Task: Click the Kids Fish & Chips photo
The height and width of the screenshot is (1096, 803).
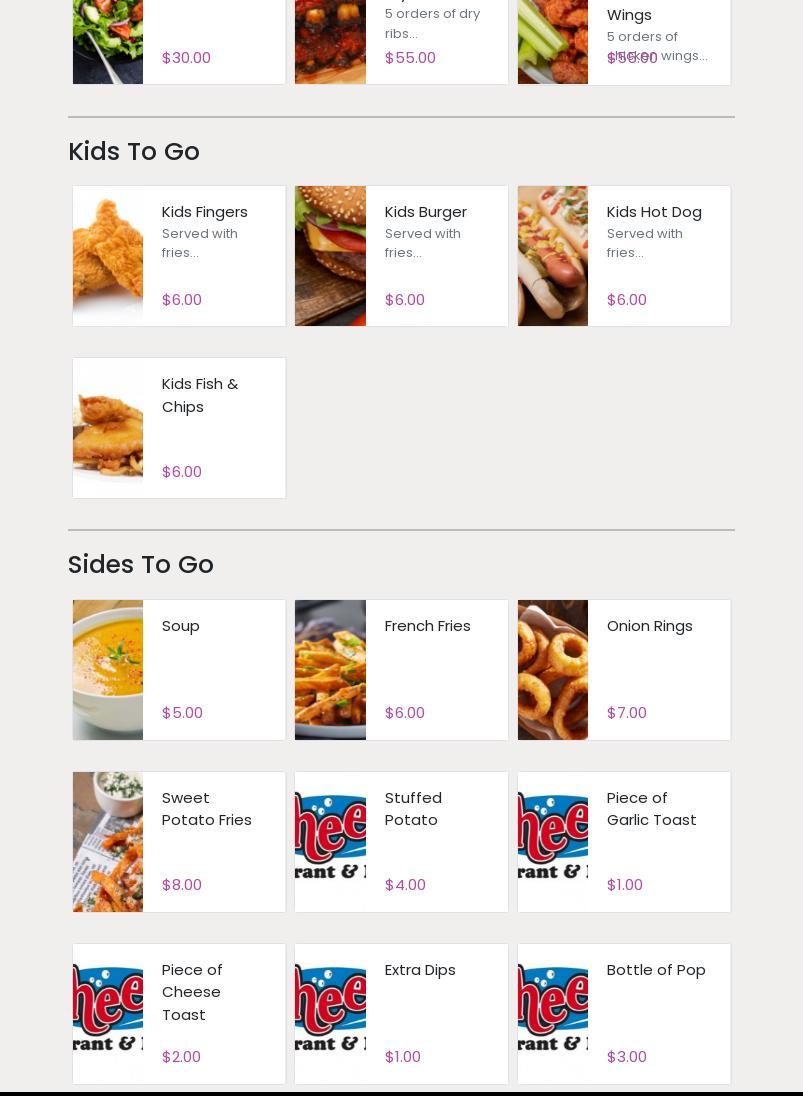Action: (108, 428)
